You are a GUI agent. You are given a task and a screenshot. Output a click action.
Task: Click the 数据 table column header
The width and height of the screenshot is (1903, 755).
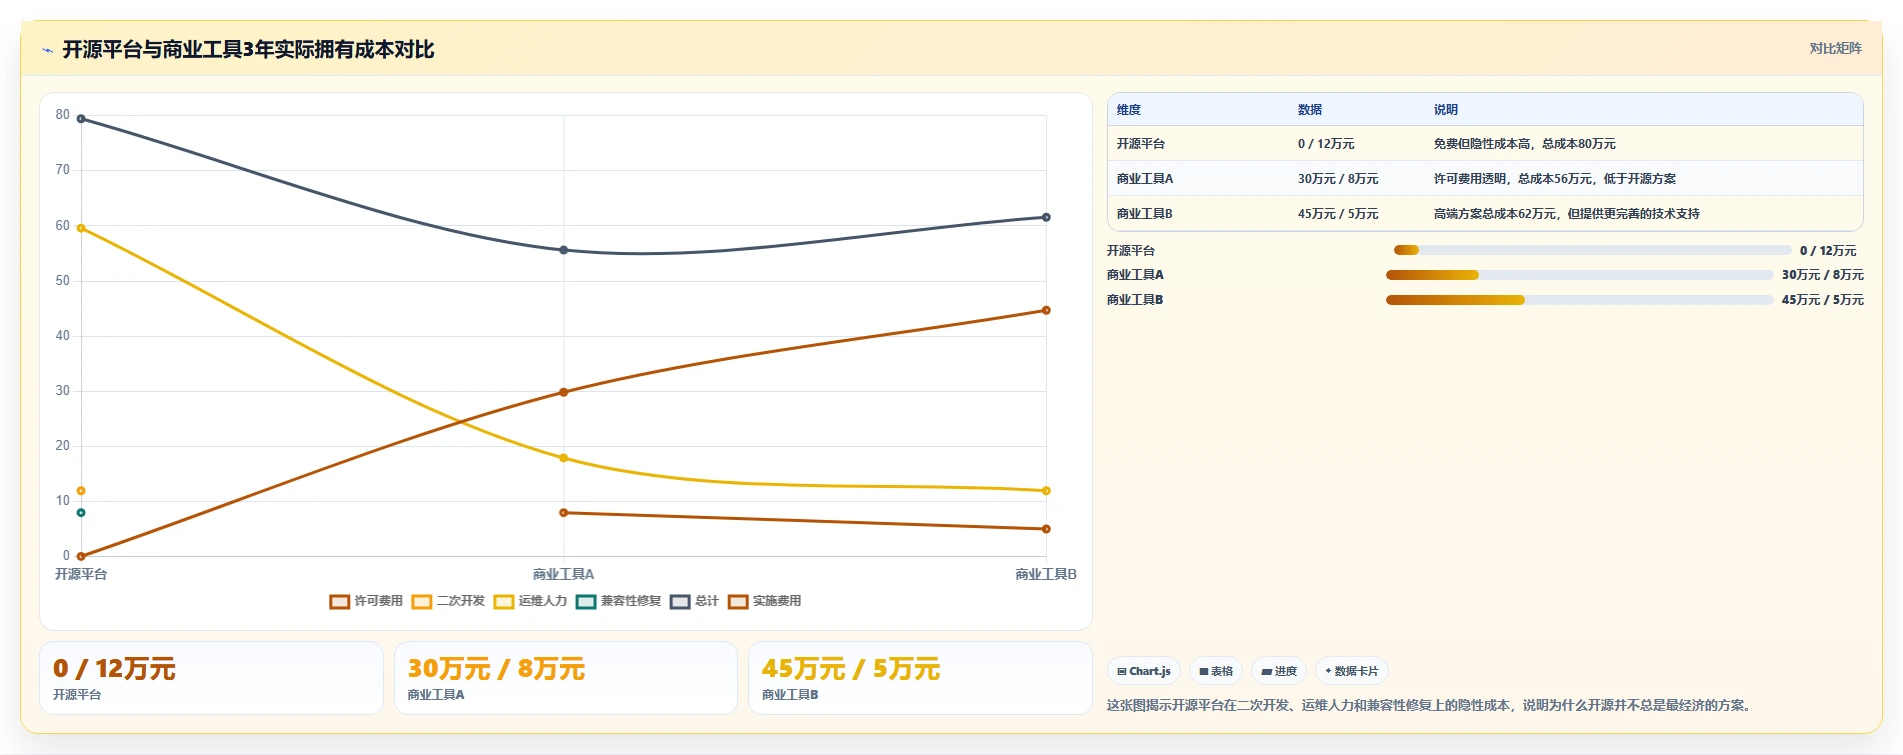pyautogui.click(x=1310, y=110)
